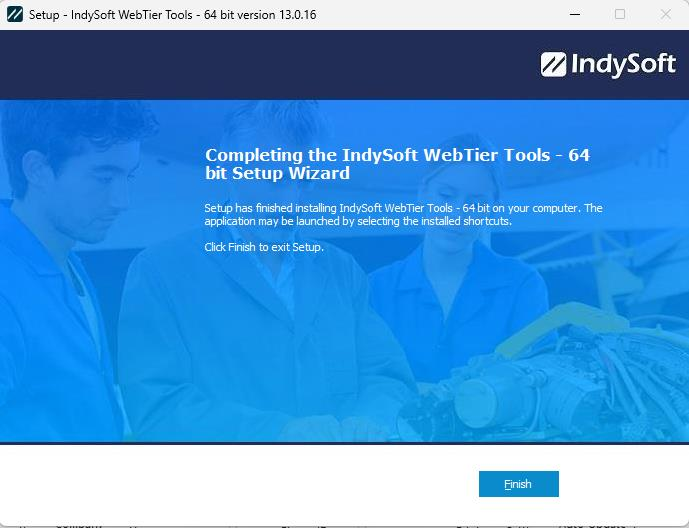
Task: Click the window title 'Setup - IndySoft WebTier Tools'
Action: click(172, 14)
